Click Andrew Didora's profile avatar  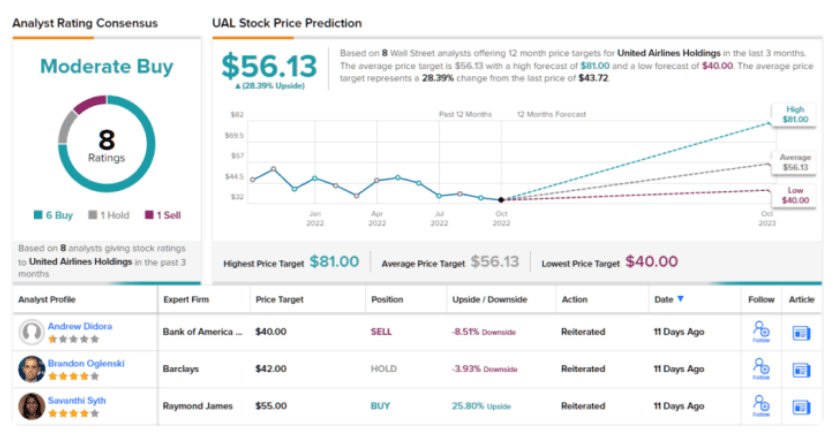(x=32, y=333)
